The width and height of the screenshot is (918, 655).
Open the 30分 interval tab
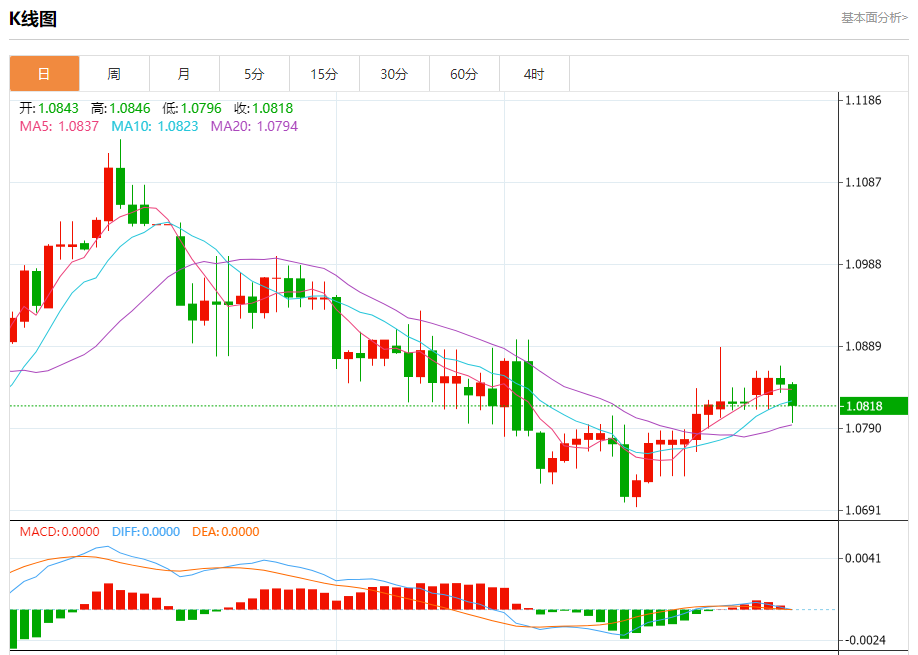[x=394, y=74]
